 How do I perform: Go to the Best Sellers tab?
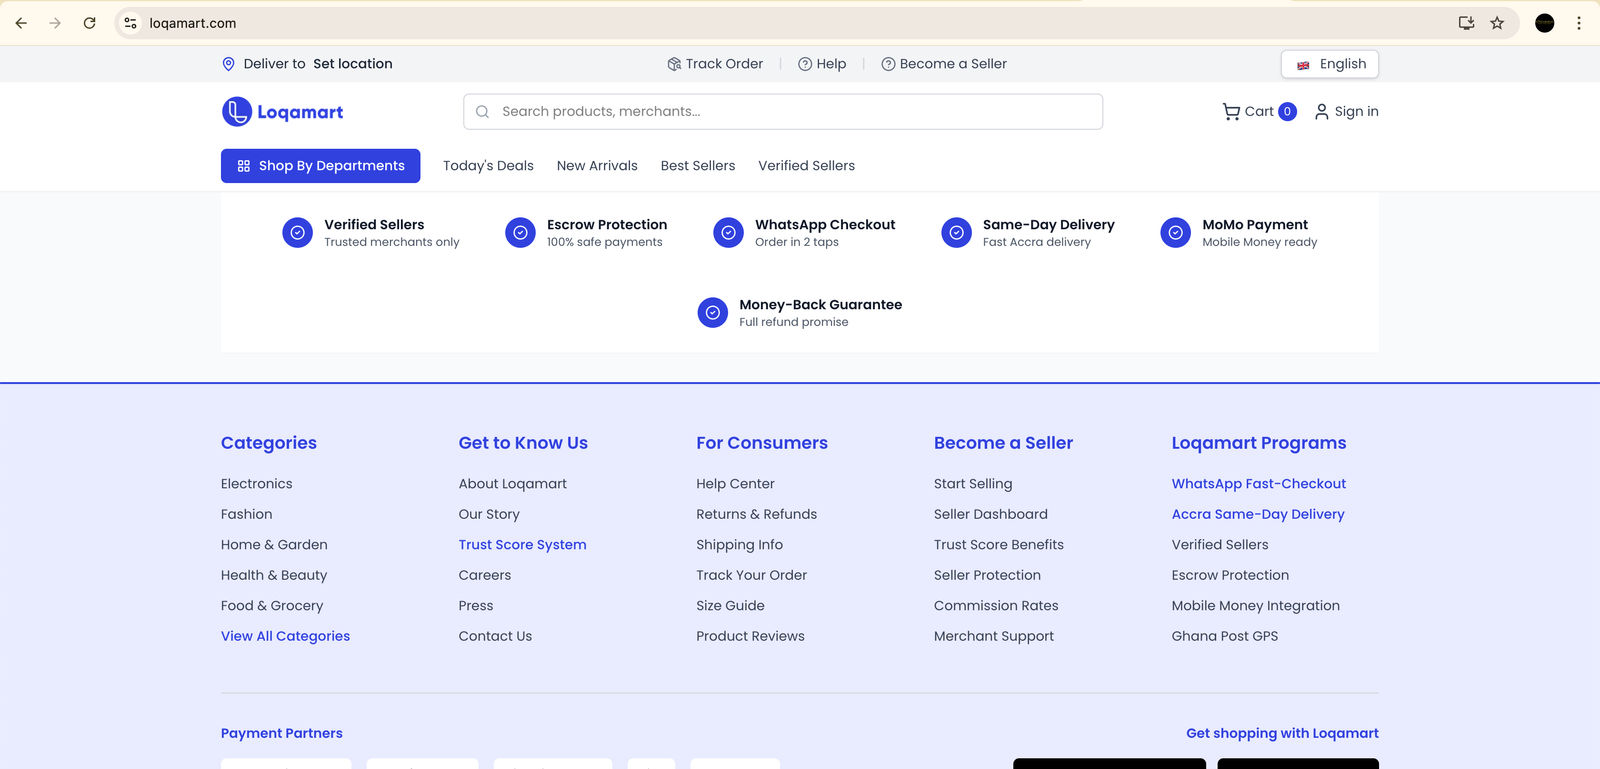pyautogui.click(x=697, y=166)
